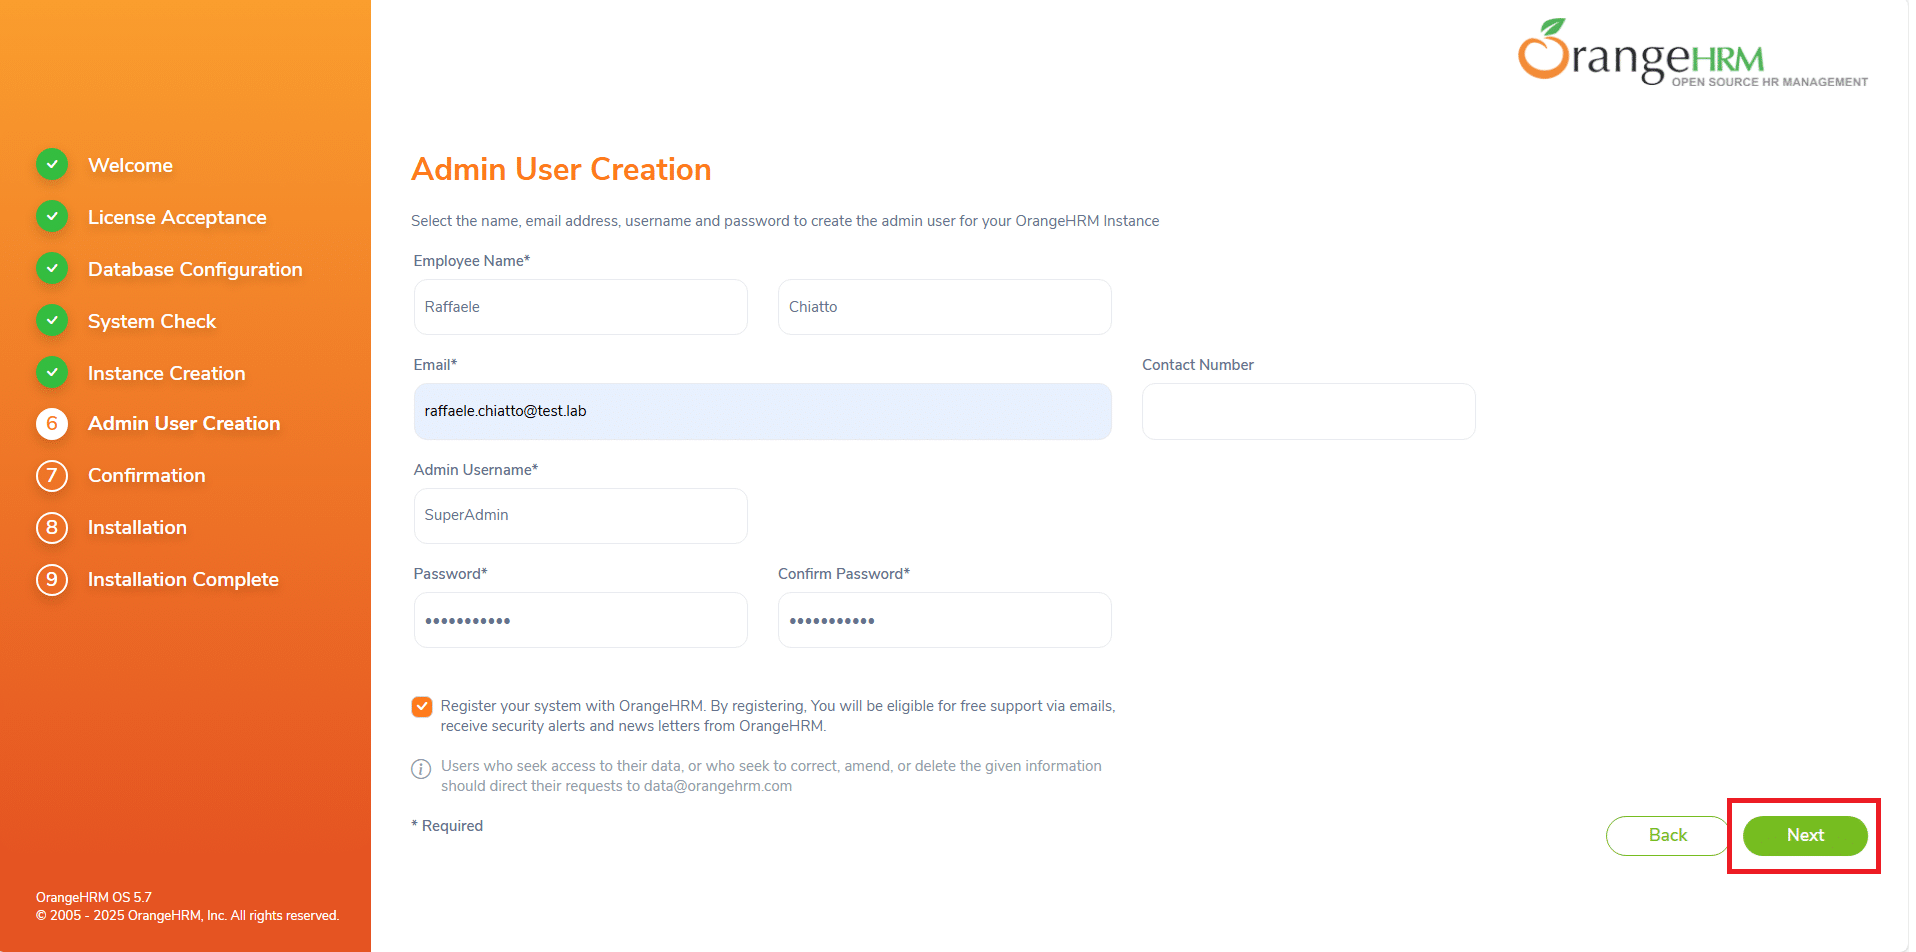Click the OrangeHRM logo
Screen dimensions: 1916x952
click(1691, 55)
